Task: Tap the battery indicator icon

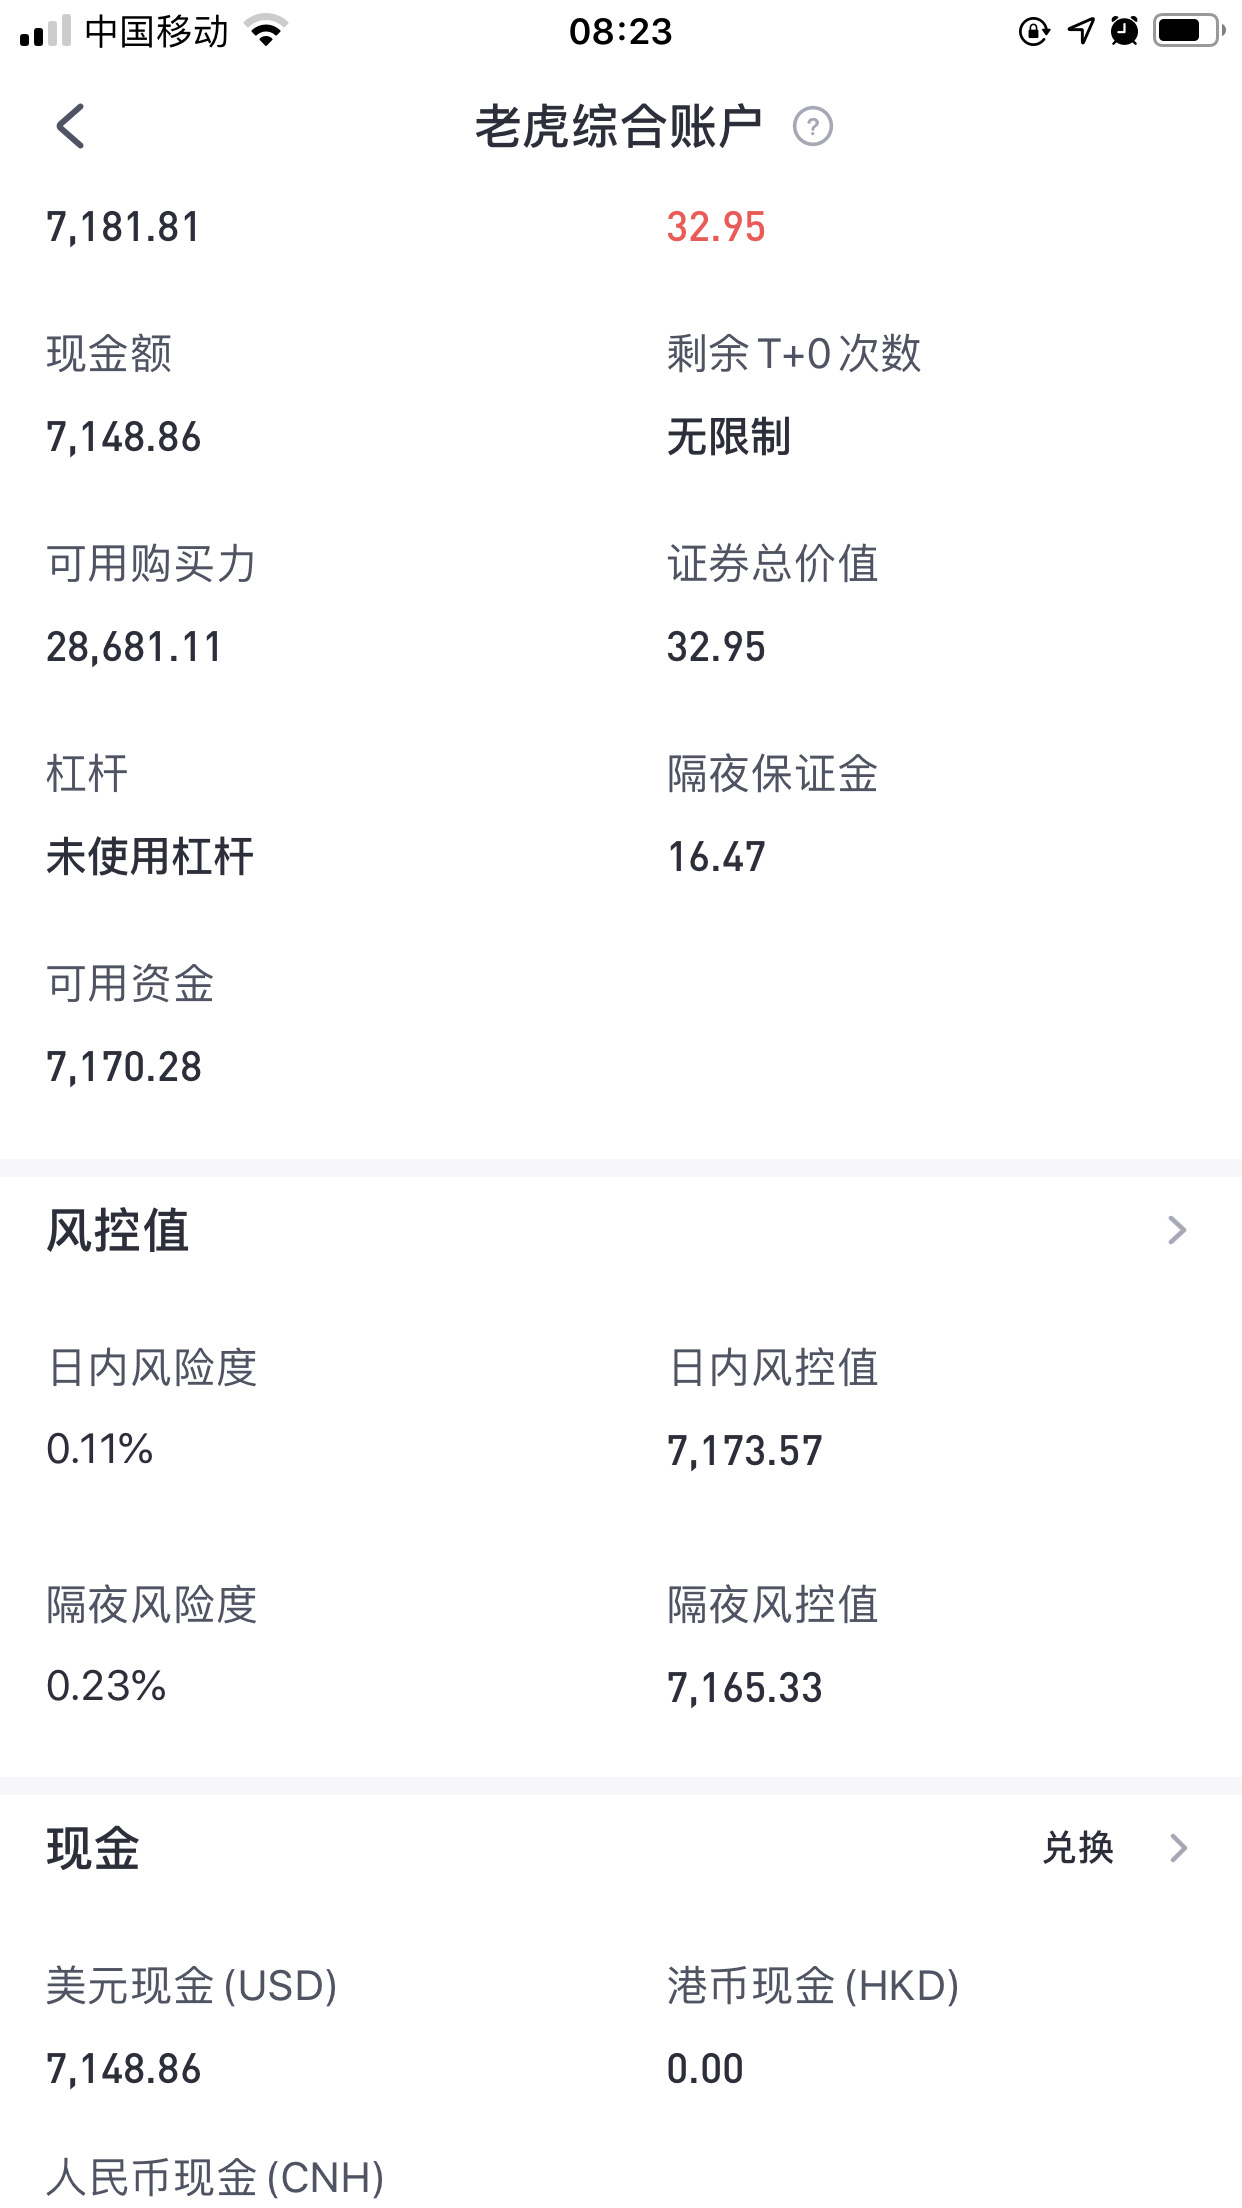Action: pyautogui.click(x=1190, y=31)
